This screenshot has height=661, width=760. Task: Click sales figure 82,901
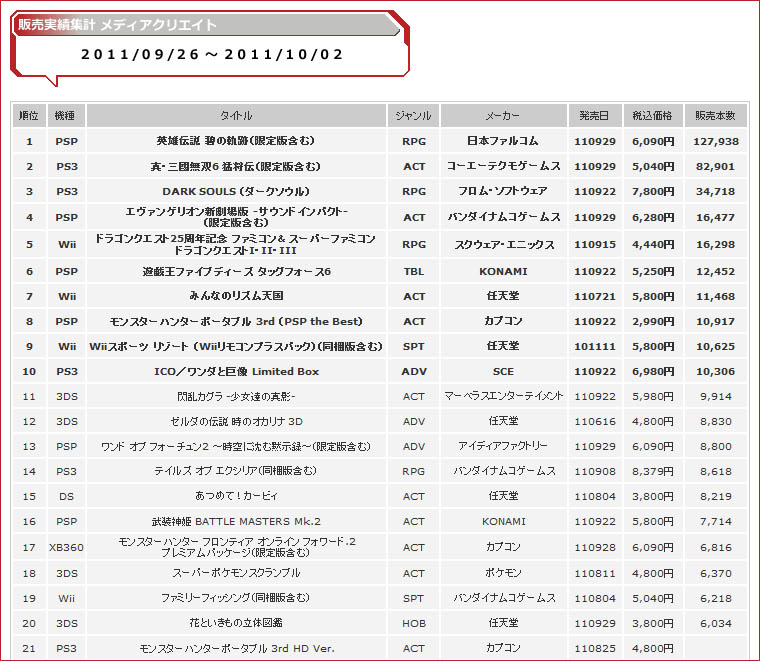715,167
